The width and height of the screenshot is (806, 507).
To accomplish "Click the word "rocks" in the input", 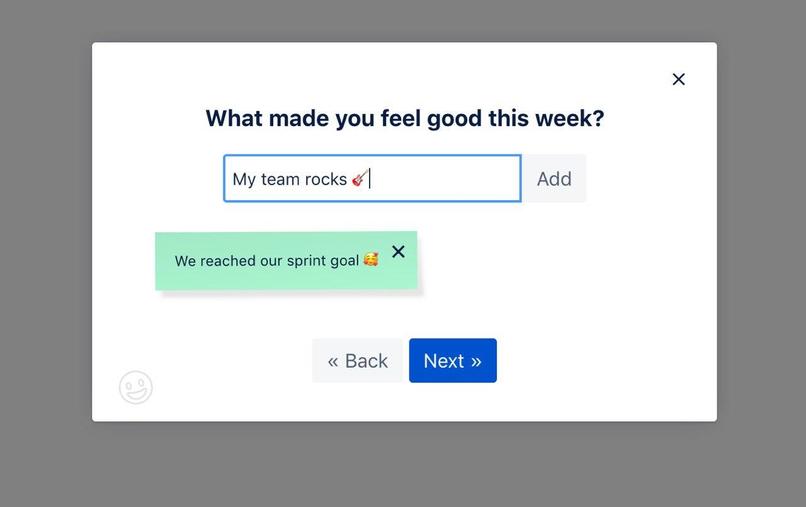I will coord(326,179).
